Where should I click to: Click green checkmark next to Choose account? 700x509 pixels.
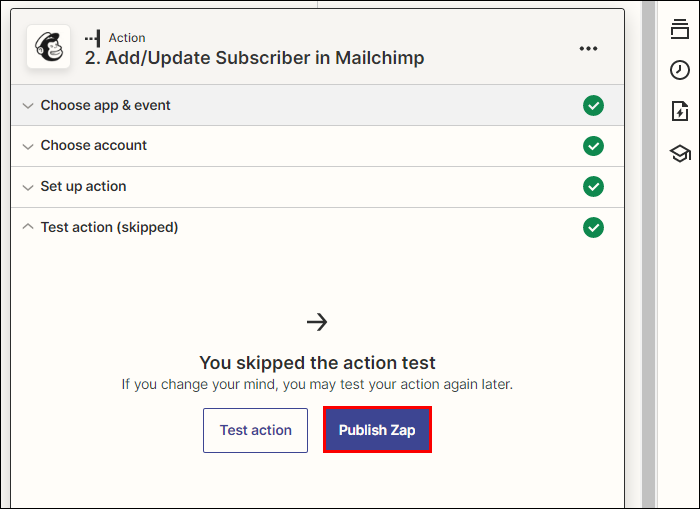pyautogui.click(x=593, y=146)
